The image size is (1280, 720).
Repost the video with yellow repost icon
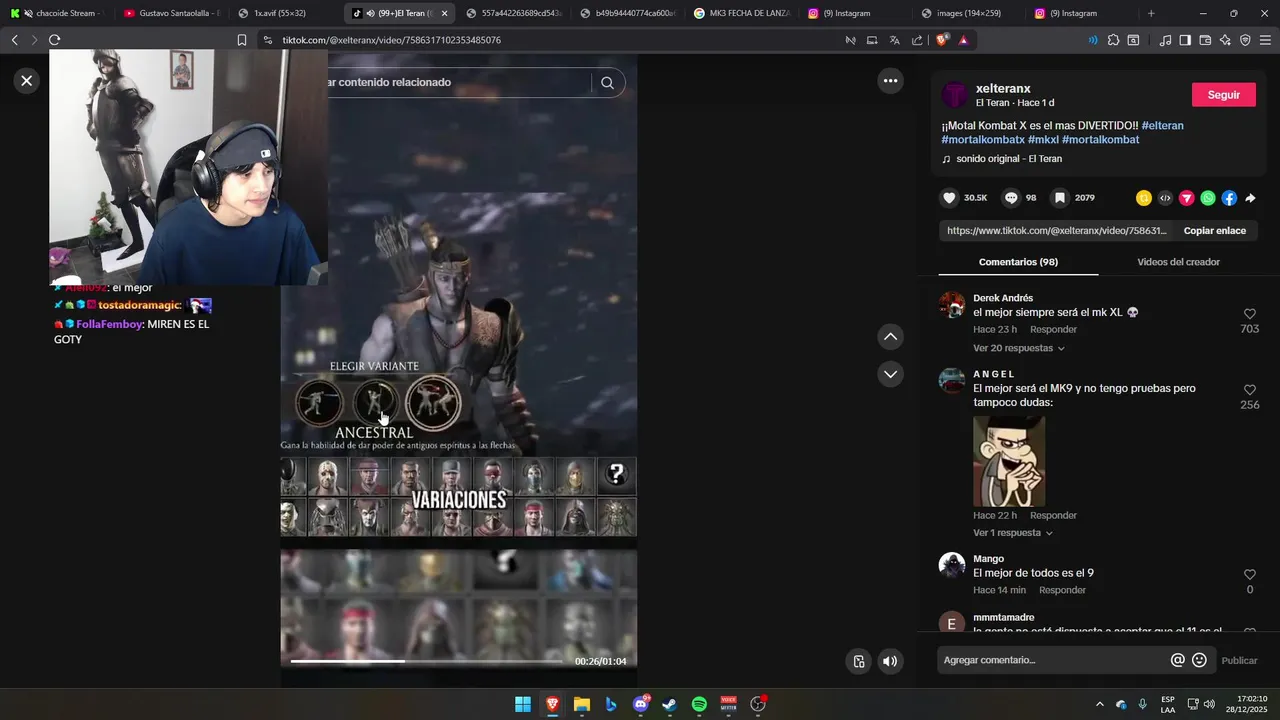[1144, 198]
